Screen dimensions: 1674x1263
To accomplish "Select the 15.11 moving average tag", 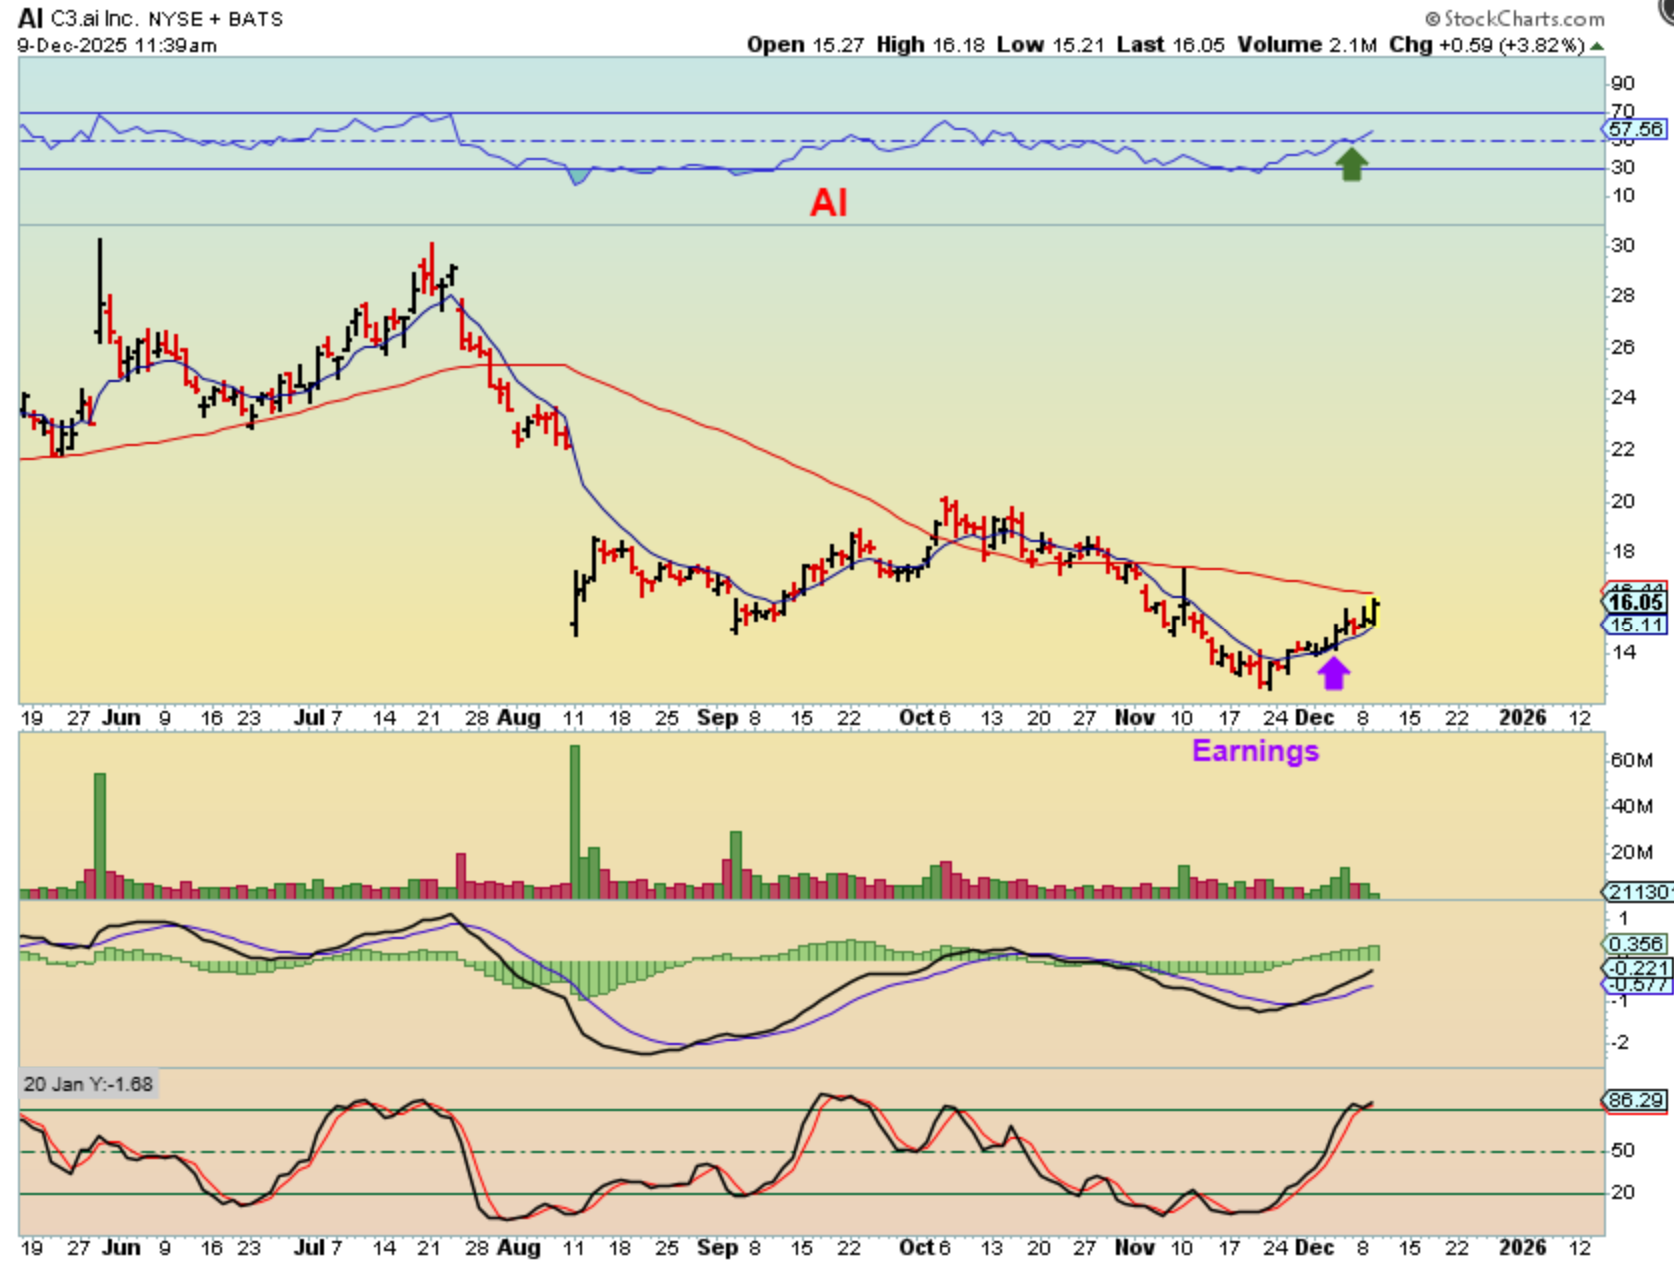I will (1636, 625).
